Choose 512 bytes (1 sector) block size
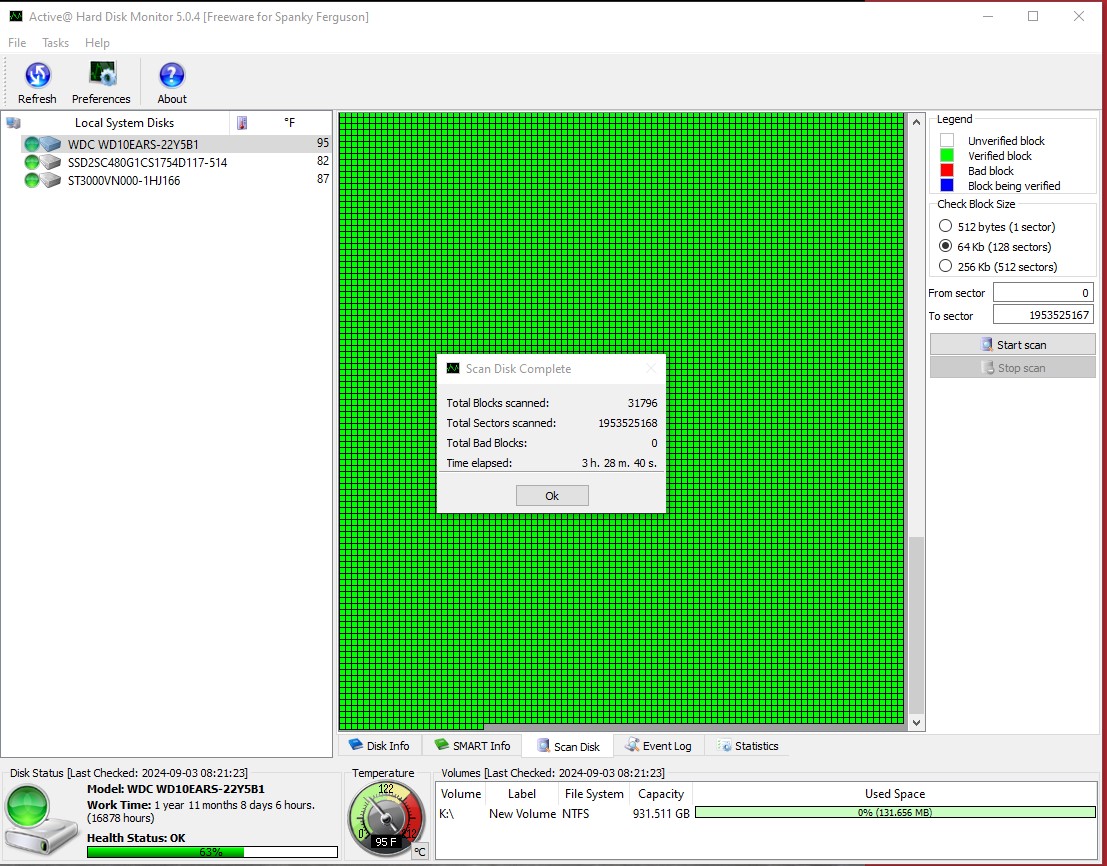This screenshot has width=1107, height=866. [945, 227]
